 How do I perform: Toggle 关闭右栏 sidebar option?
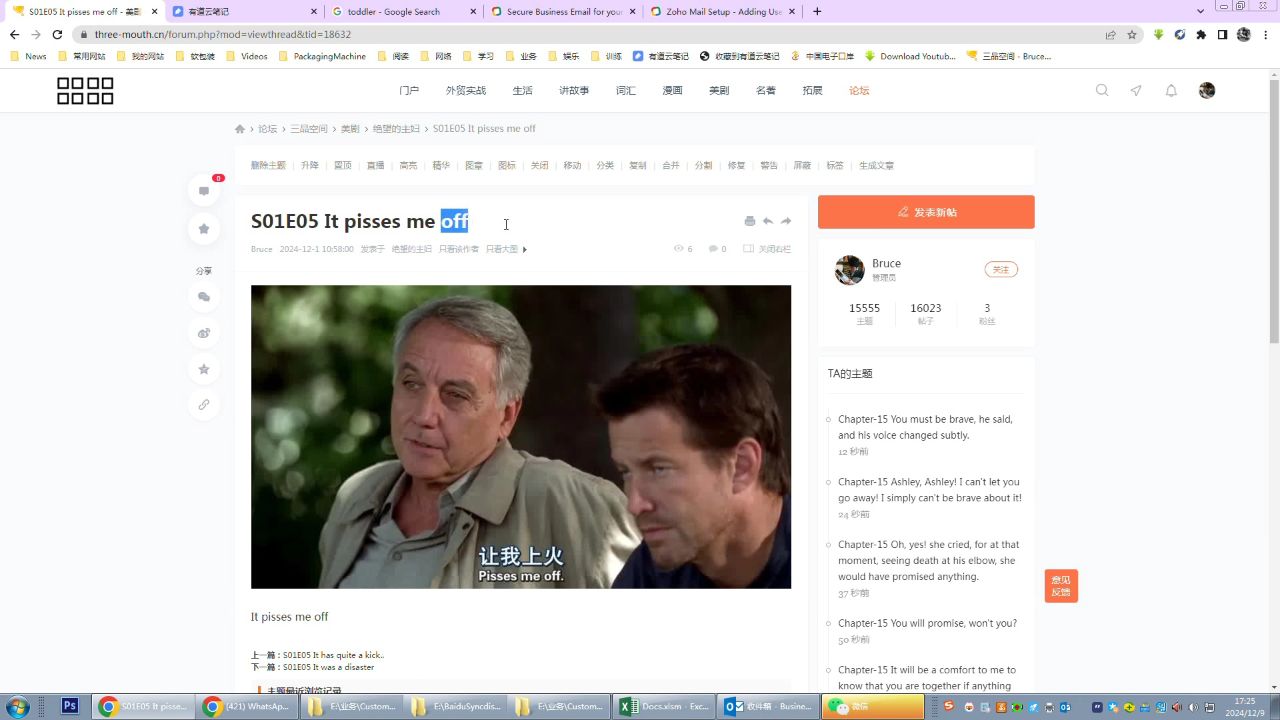pos(767,249)
